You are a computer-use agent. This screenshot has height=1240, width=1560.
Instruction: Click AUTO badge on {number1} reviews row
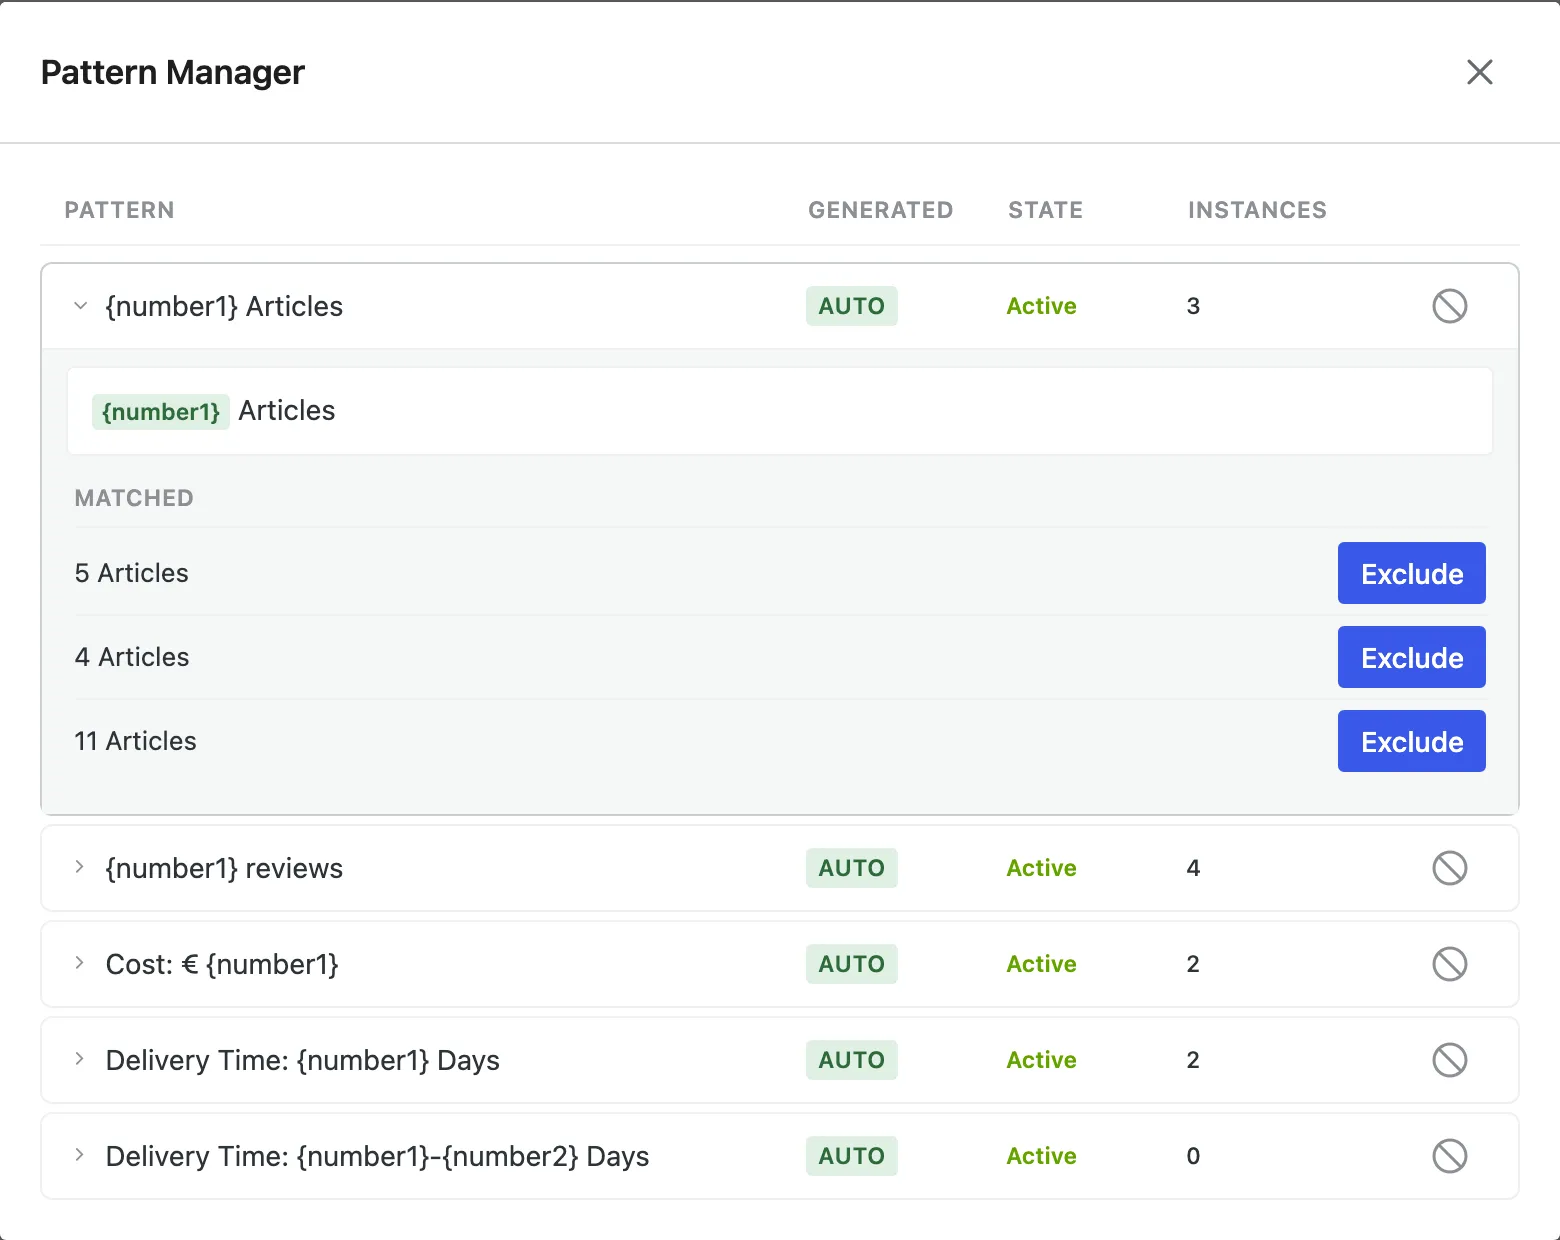(852, 868)
